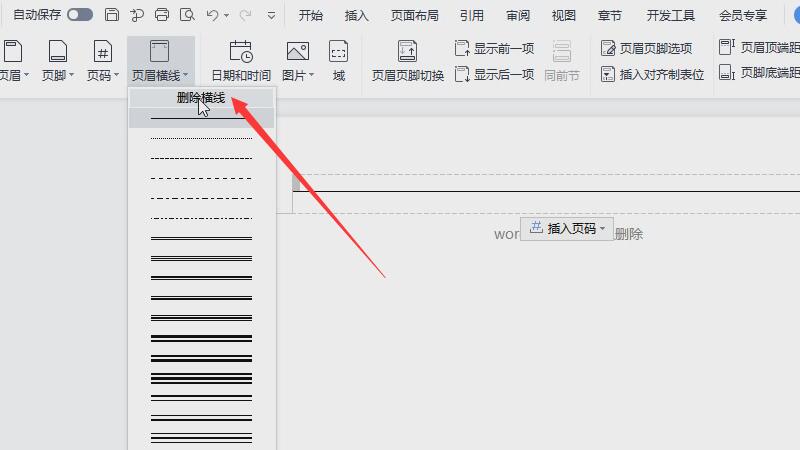Open the 会员专享 tab
This screenshot has height=450, width=800.
(743, 16)
